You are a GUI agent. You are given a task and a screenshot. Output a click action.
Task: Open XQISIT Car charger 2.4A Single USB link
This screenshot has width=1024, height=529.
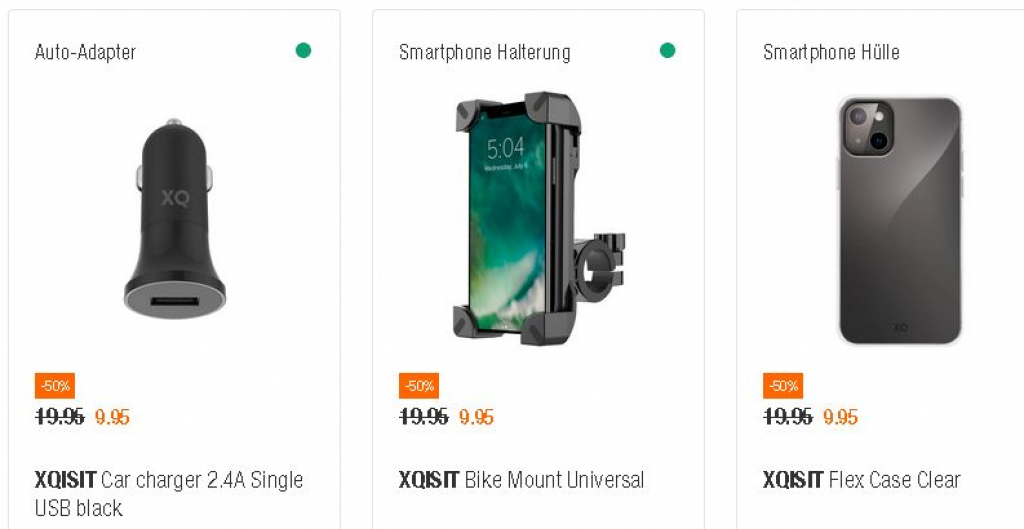pyautogui.click(x=168, y=493)
